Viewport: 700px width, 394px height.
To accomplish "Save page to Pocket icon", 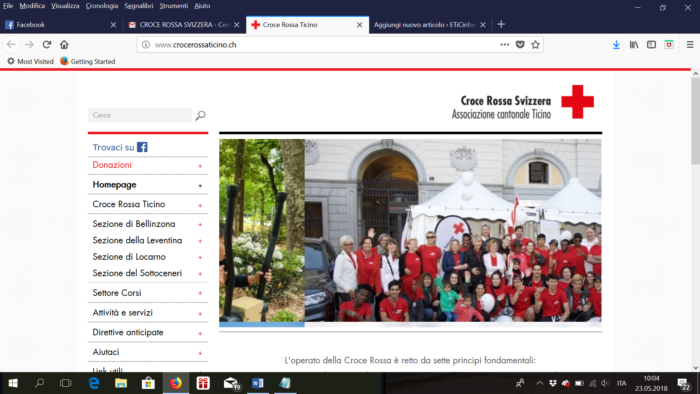I will [520, 45].
